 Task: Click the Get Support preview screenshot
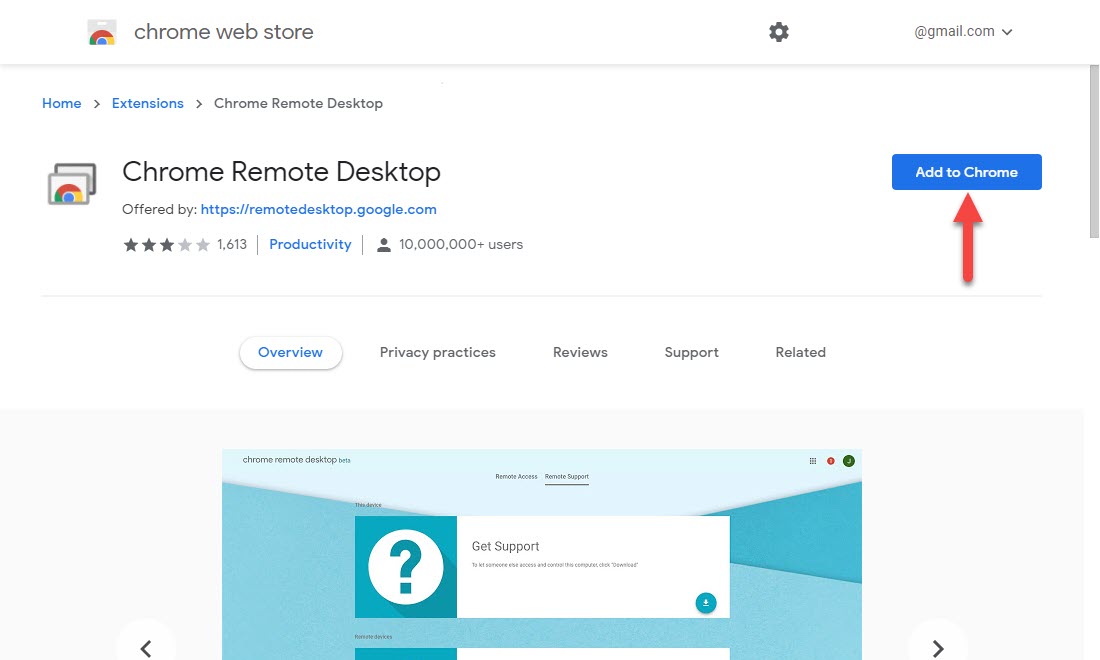point(541,555)
